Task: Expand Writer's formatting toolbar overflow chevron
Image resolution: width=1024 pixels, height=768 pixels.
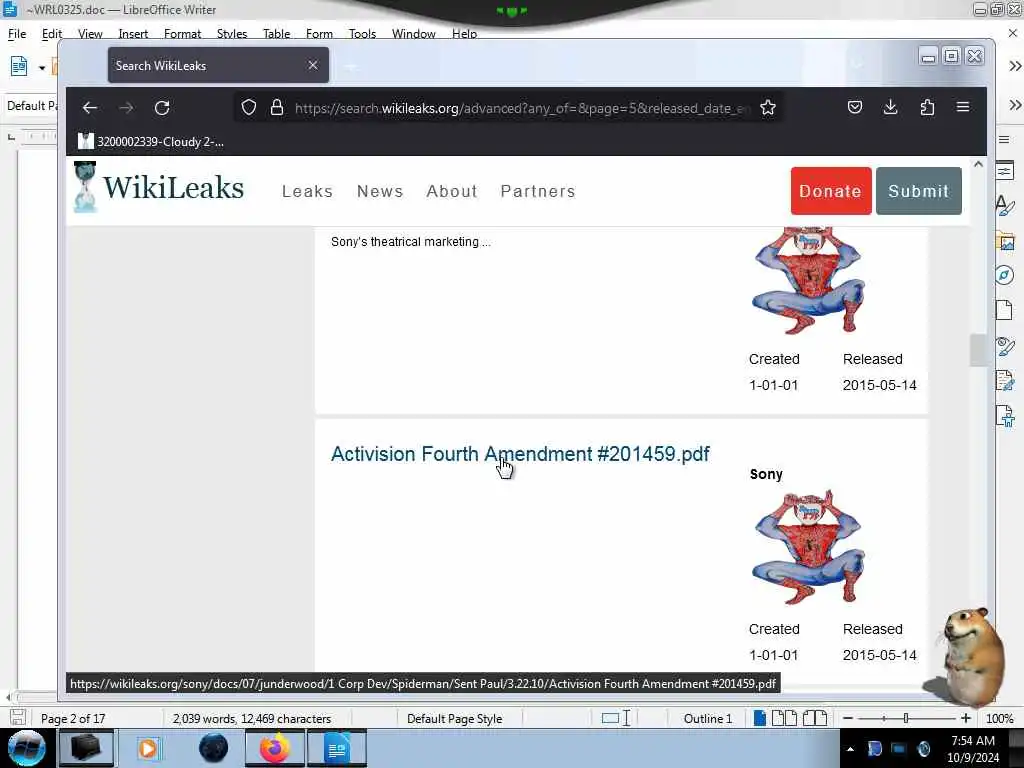Action: 1014,105
